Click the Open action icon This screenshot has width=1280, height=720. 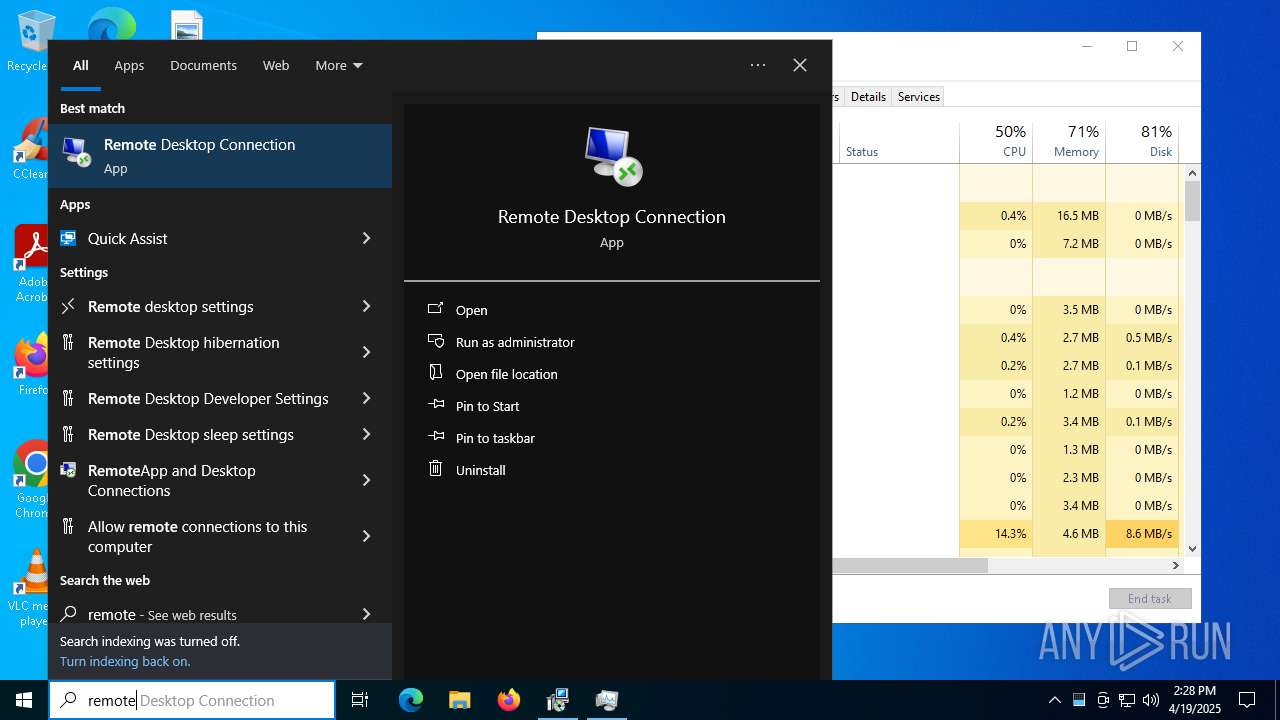pos(435,309)
